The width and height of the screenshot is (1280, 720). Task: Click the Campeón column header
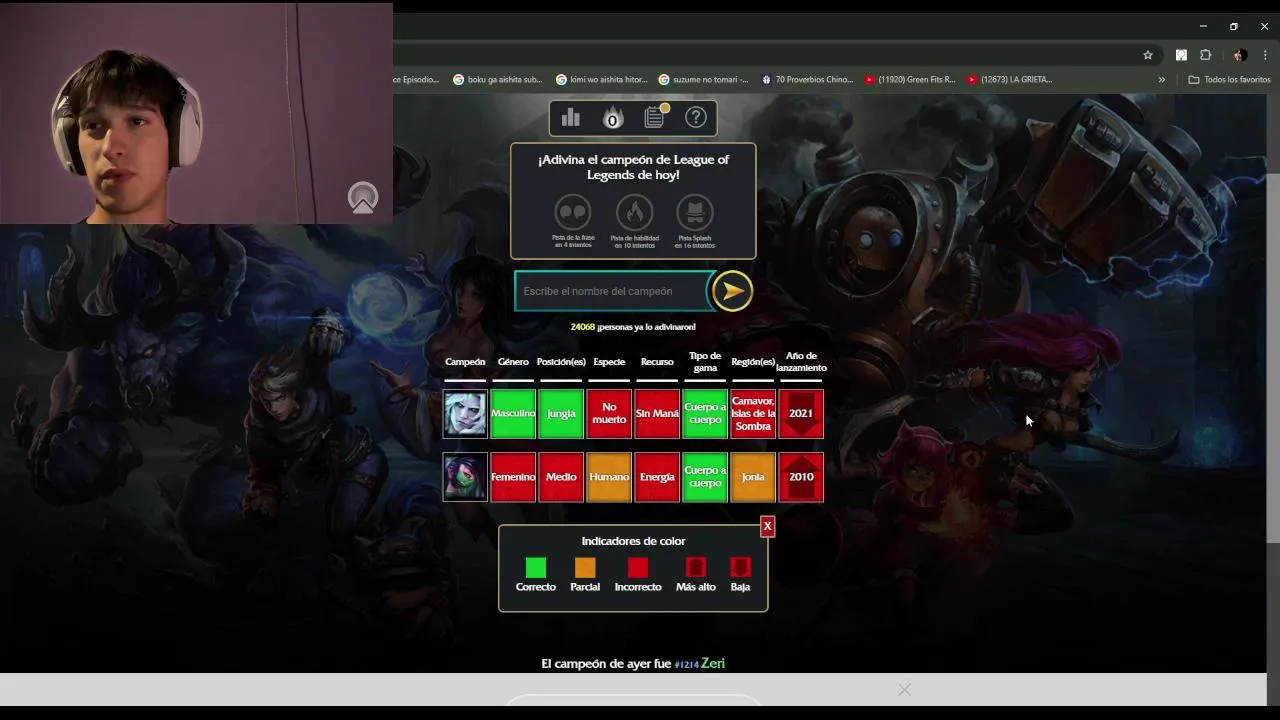coord(465,362)
